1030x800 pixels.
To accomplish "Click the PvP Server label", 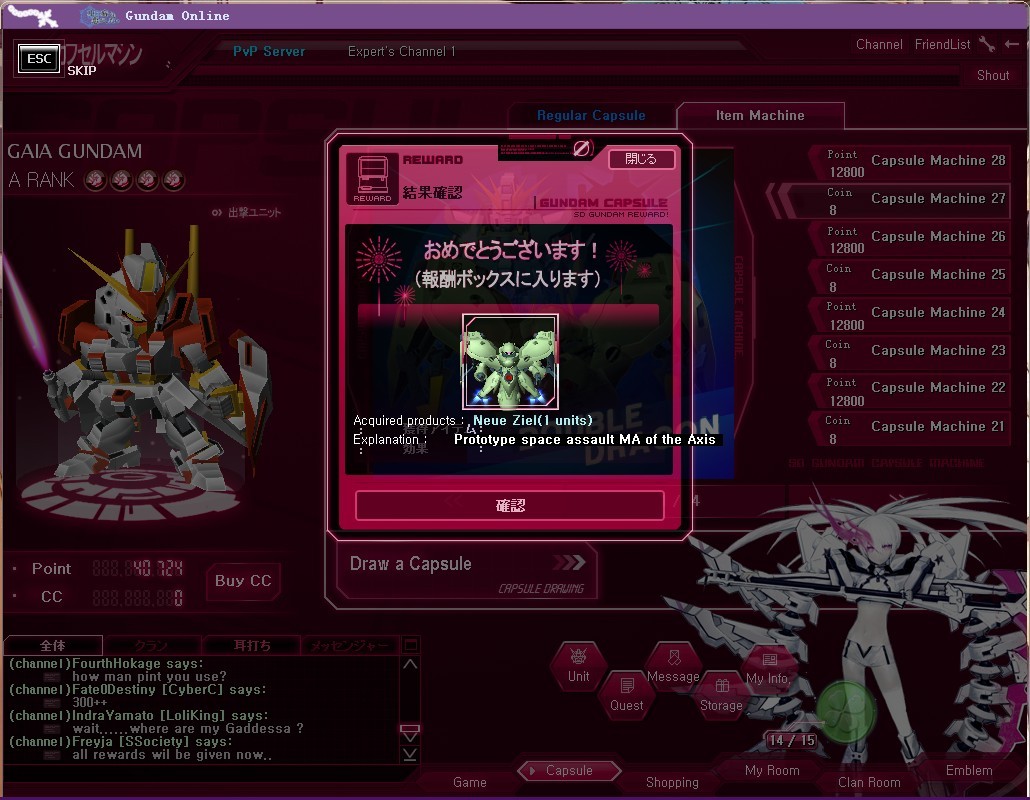I will click(269, 51).
